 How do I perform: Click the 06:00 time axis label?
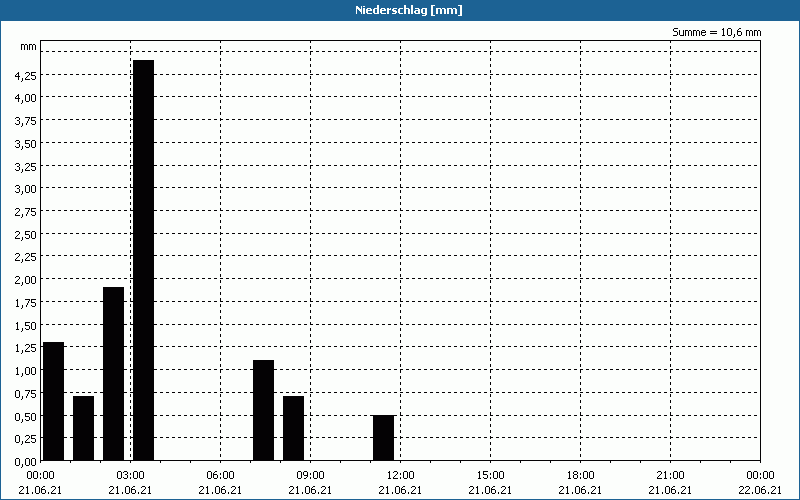click(x=220, y=476)
